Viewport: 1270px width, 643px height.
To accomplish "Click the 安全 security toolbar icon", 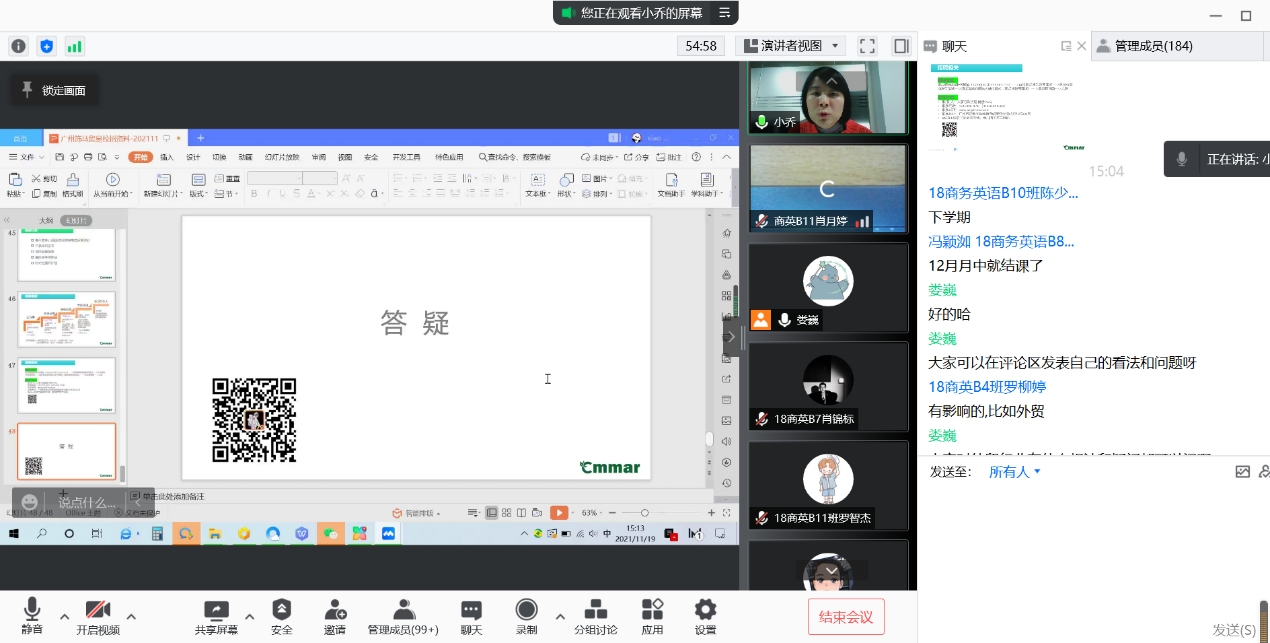I will (x=282, y=617).
